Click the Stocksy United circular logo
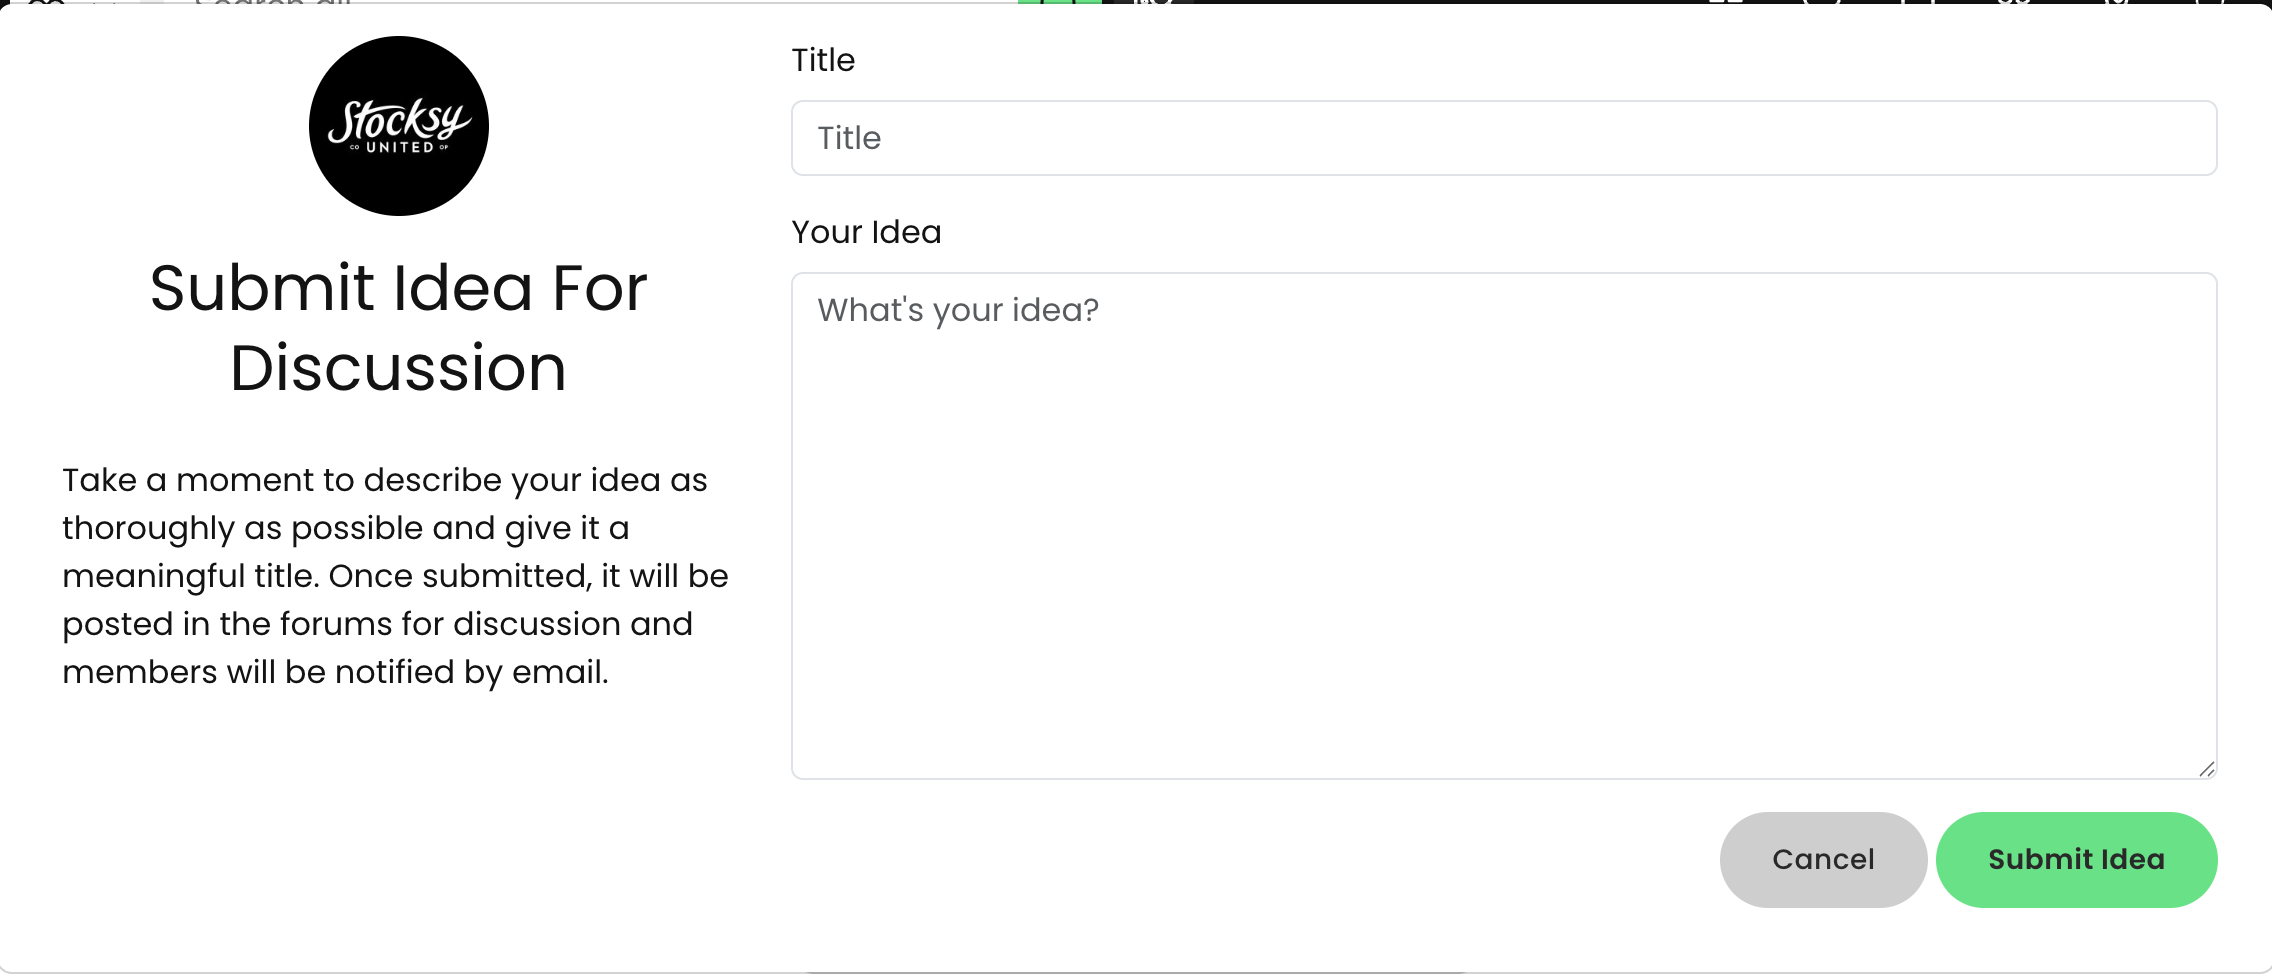 click(399, 126)
